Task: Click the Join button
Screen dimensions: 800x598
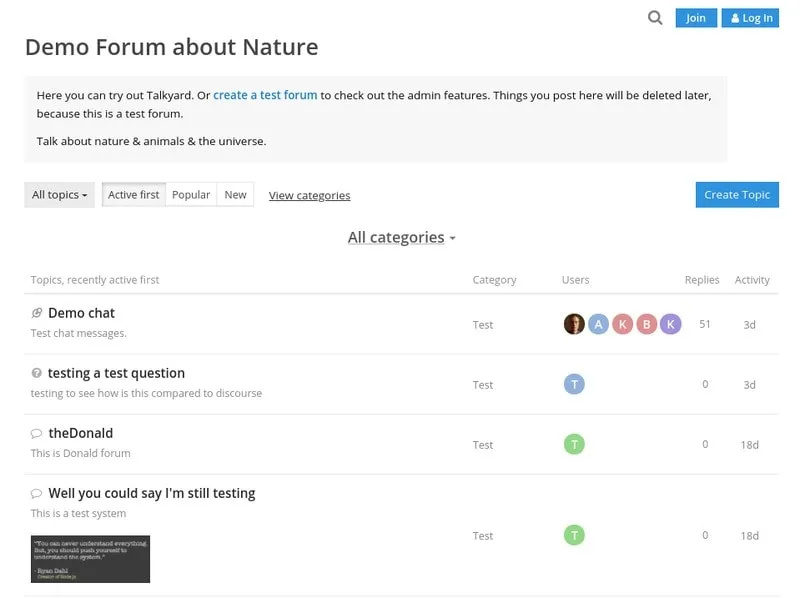Action: click(x=696, y=18)
